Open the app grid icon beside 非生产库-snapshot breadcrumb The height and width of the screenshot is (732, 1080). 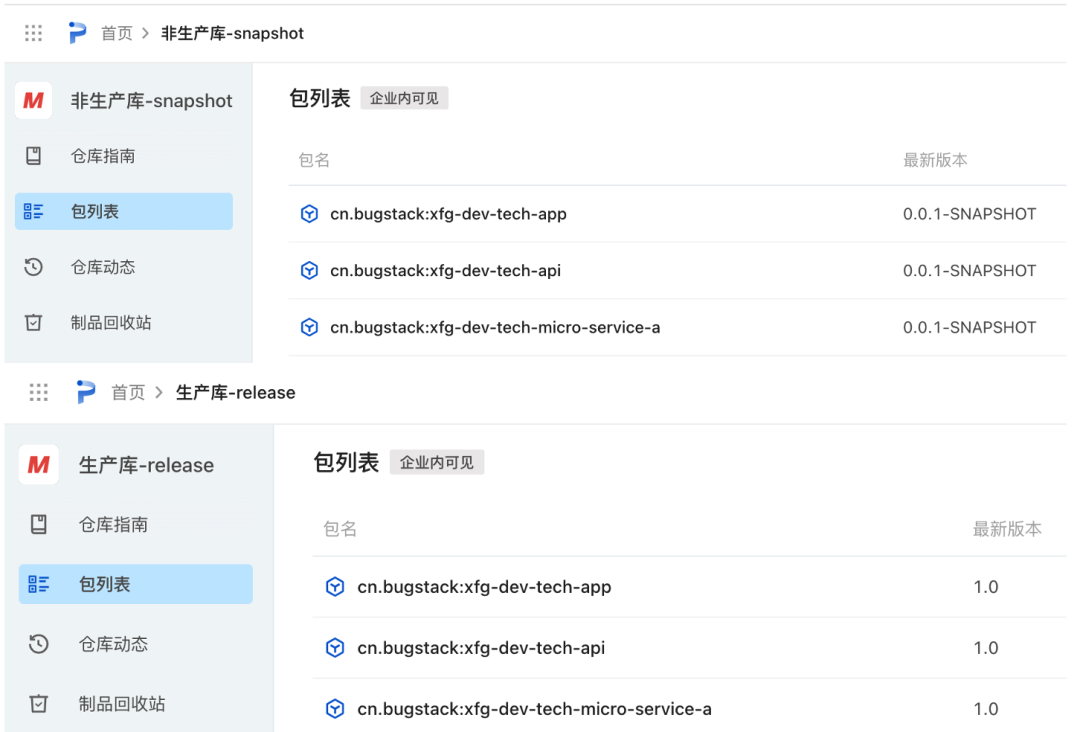33,33
